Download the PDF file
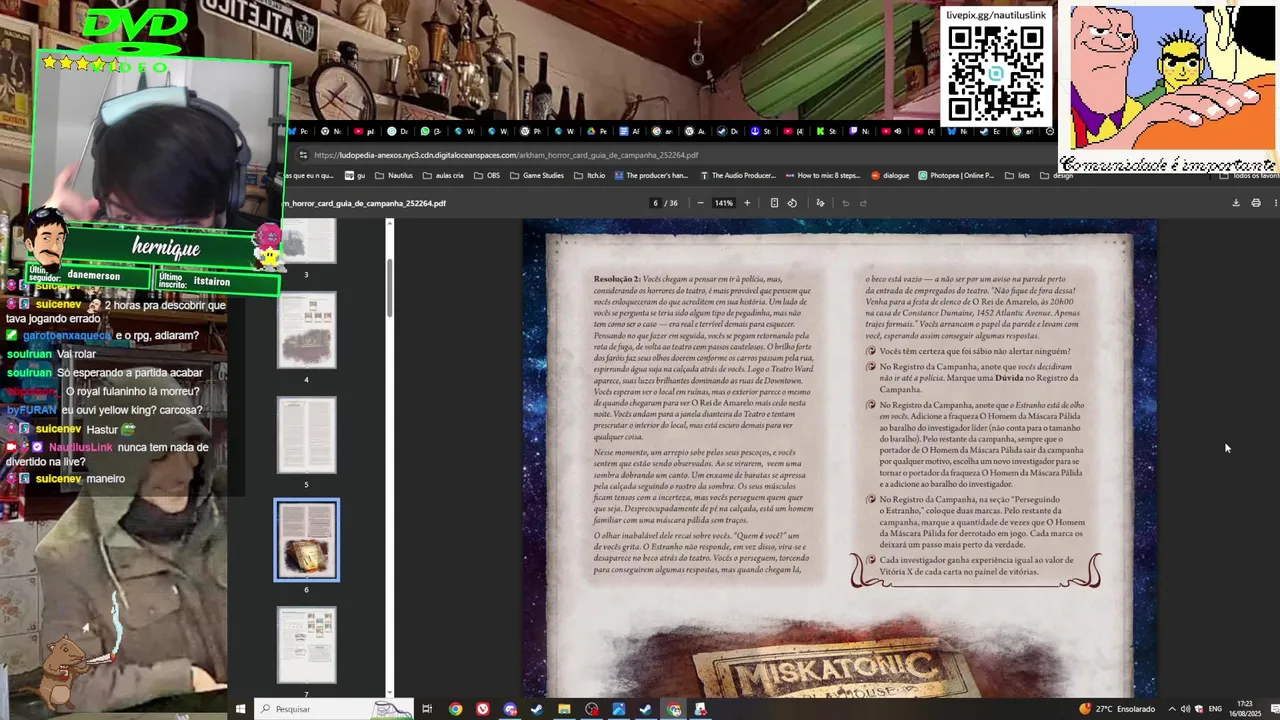Screen dimensions: 1280x720 click(1236, 203)
